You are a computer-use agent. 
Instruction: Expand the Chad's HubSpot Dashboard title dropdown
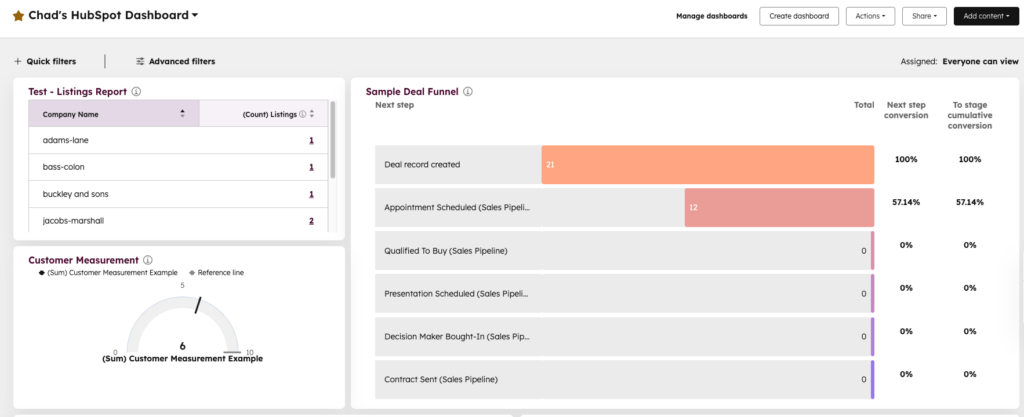tap(195, 16)
